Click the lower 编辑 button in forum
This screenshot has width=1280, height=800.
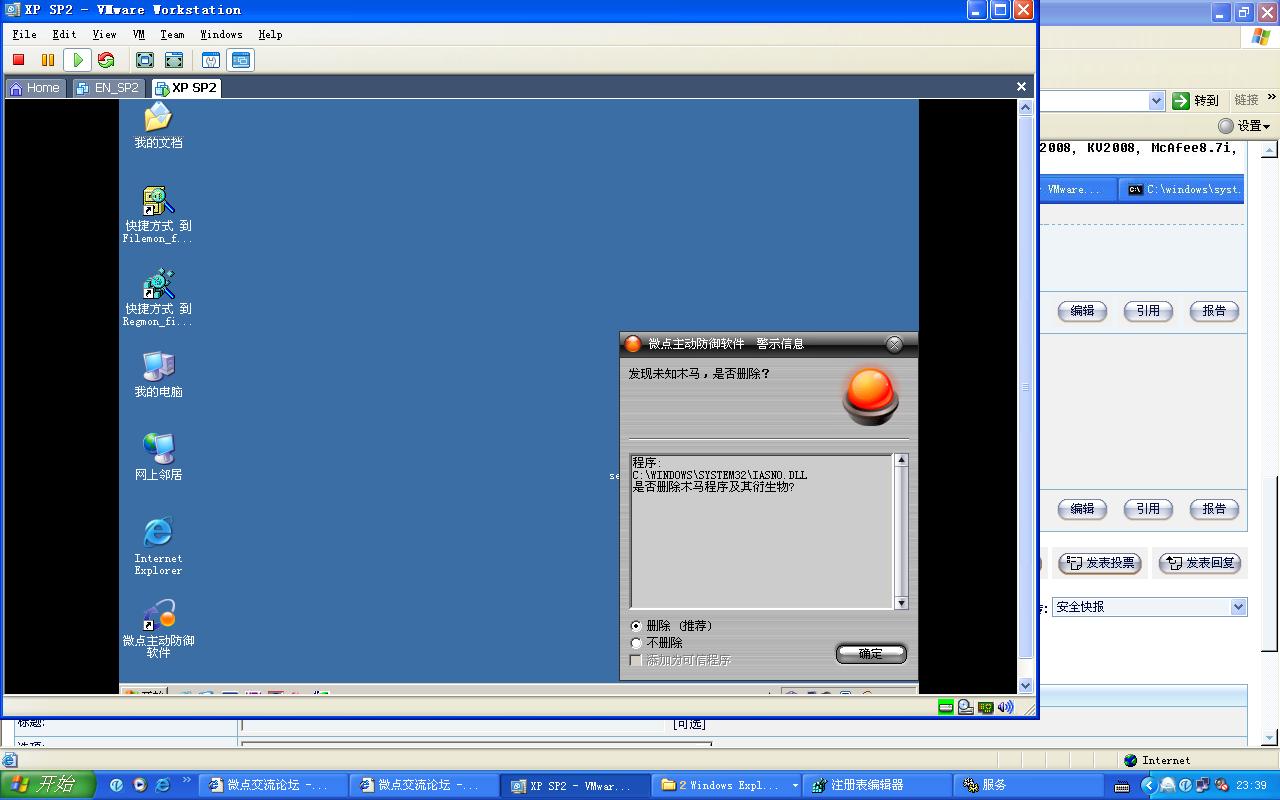click(x=1082, y=509)
